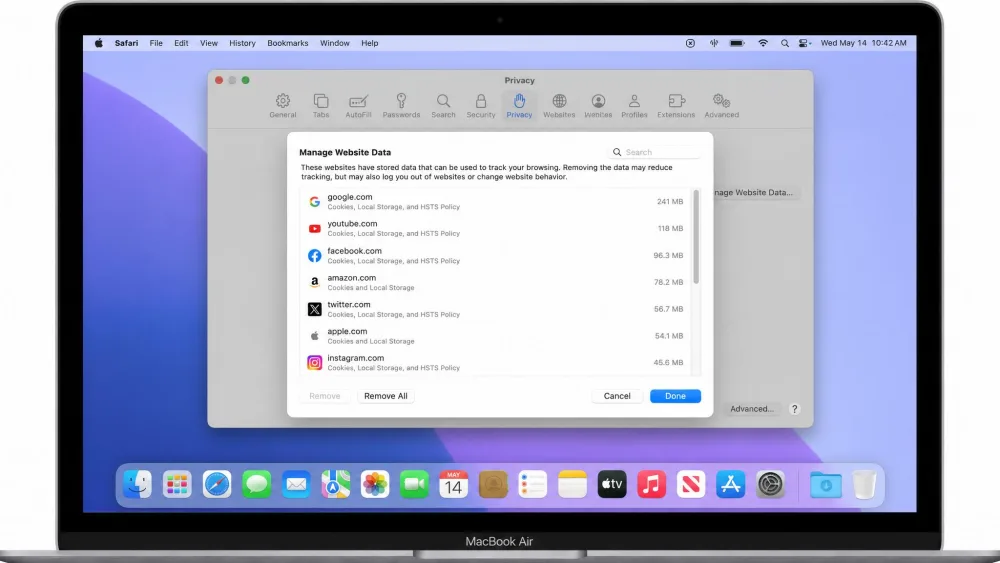The height and width of the screenshot is (563, 1000).
Task: Open the Websites globe pane
Action: (x=559, y=106)
